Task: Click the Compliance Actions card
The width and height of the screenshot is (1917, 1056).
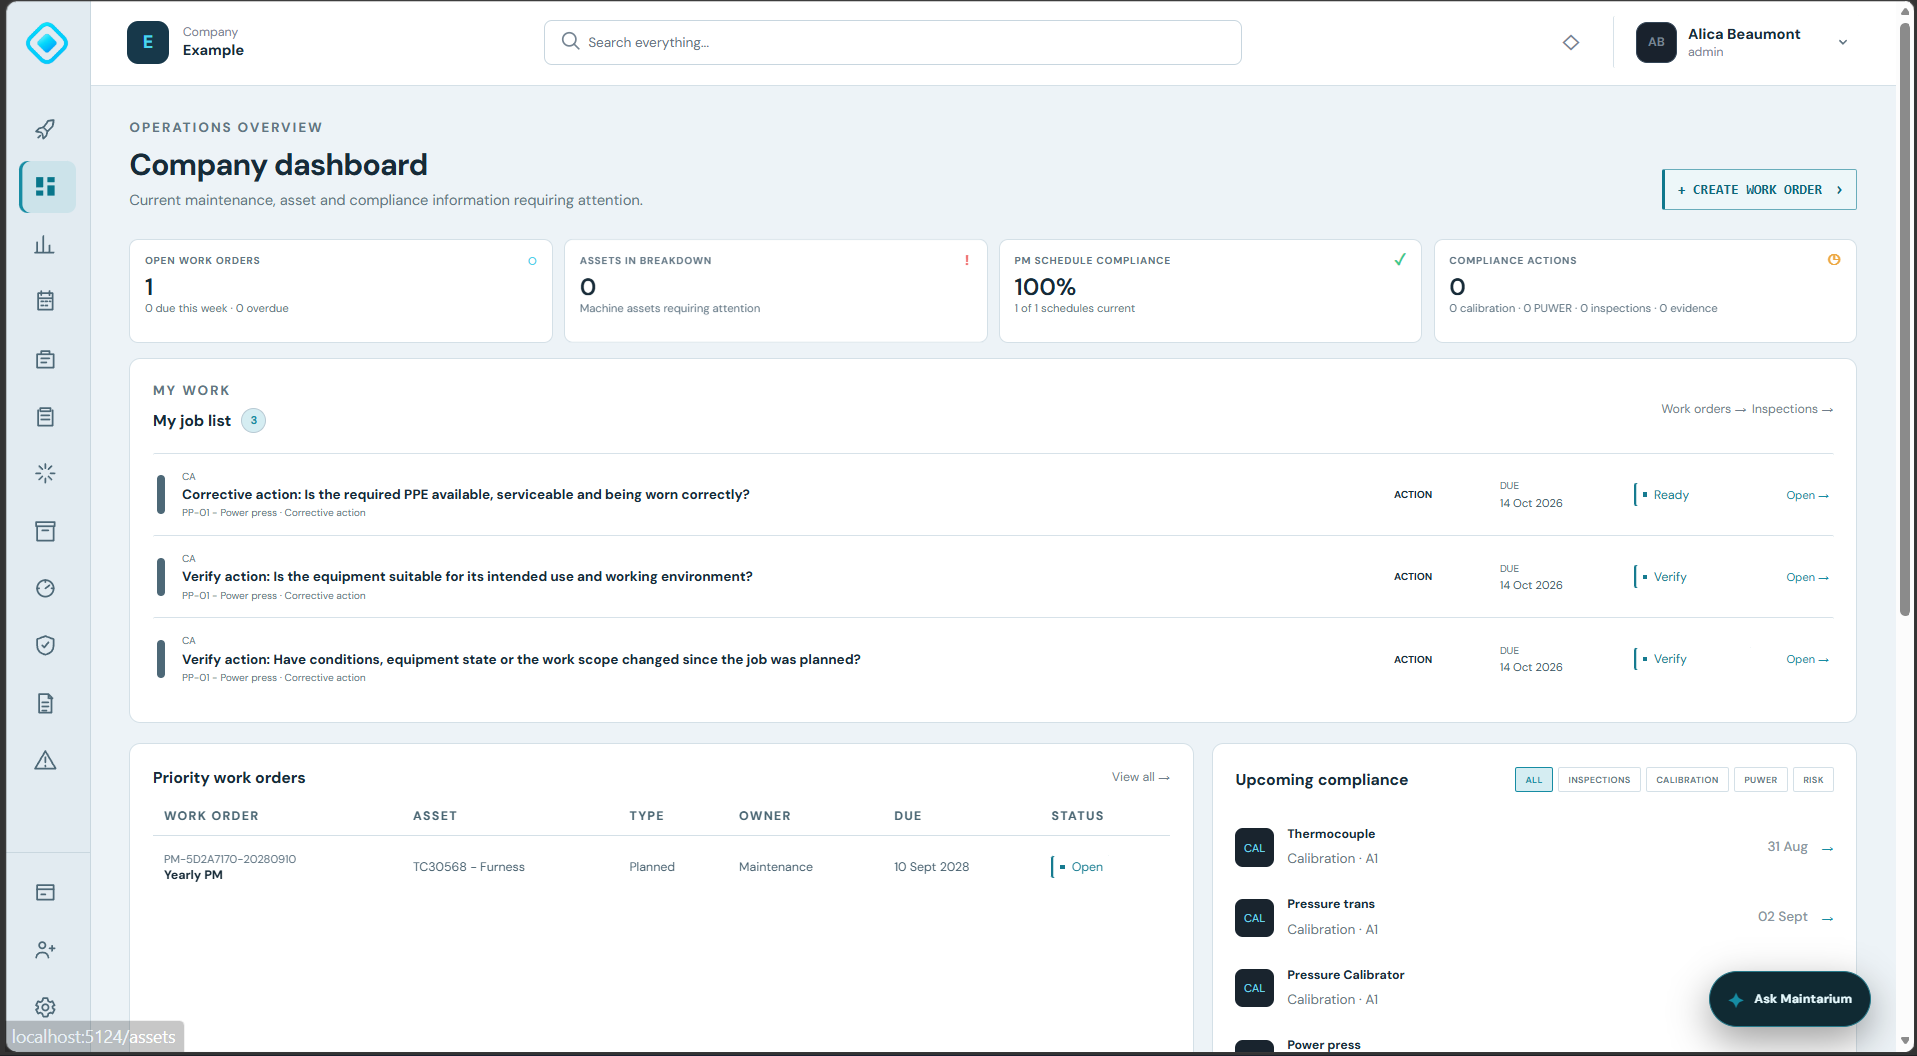Action: (1645, 291)
